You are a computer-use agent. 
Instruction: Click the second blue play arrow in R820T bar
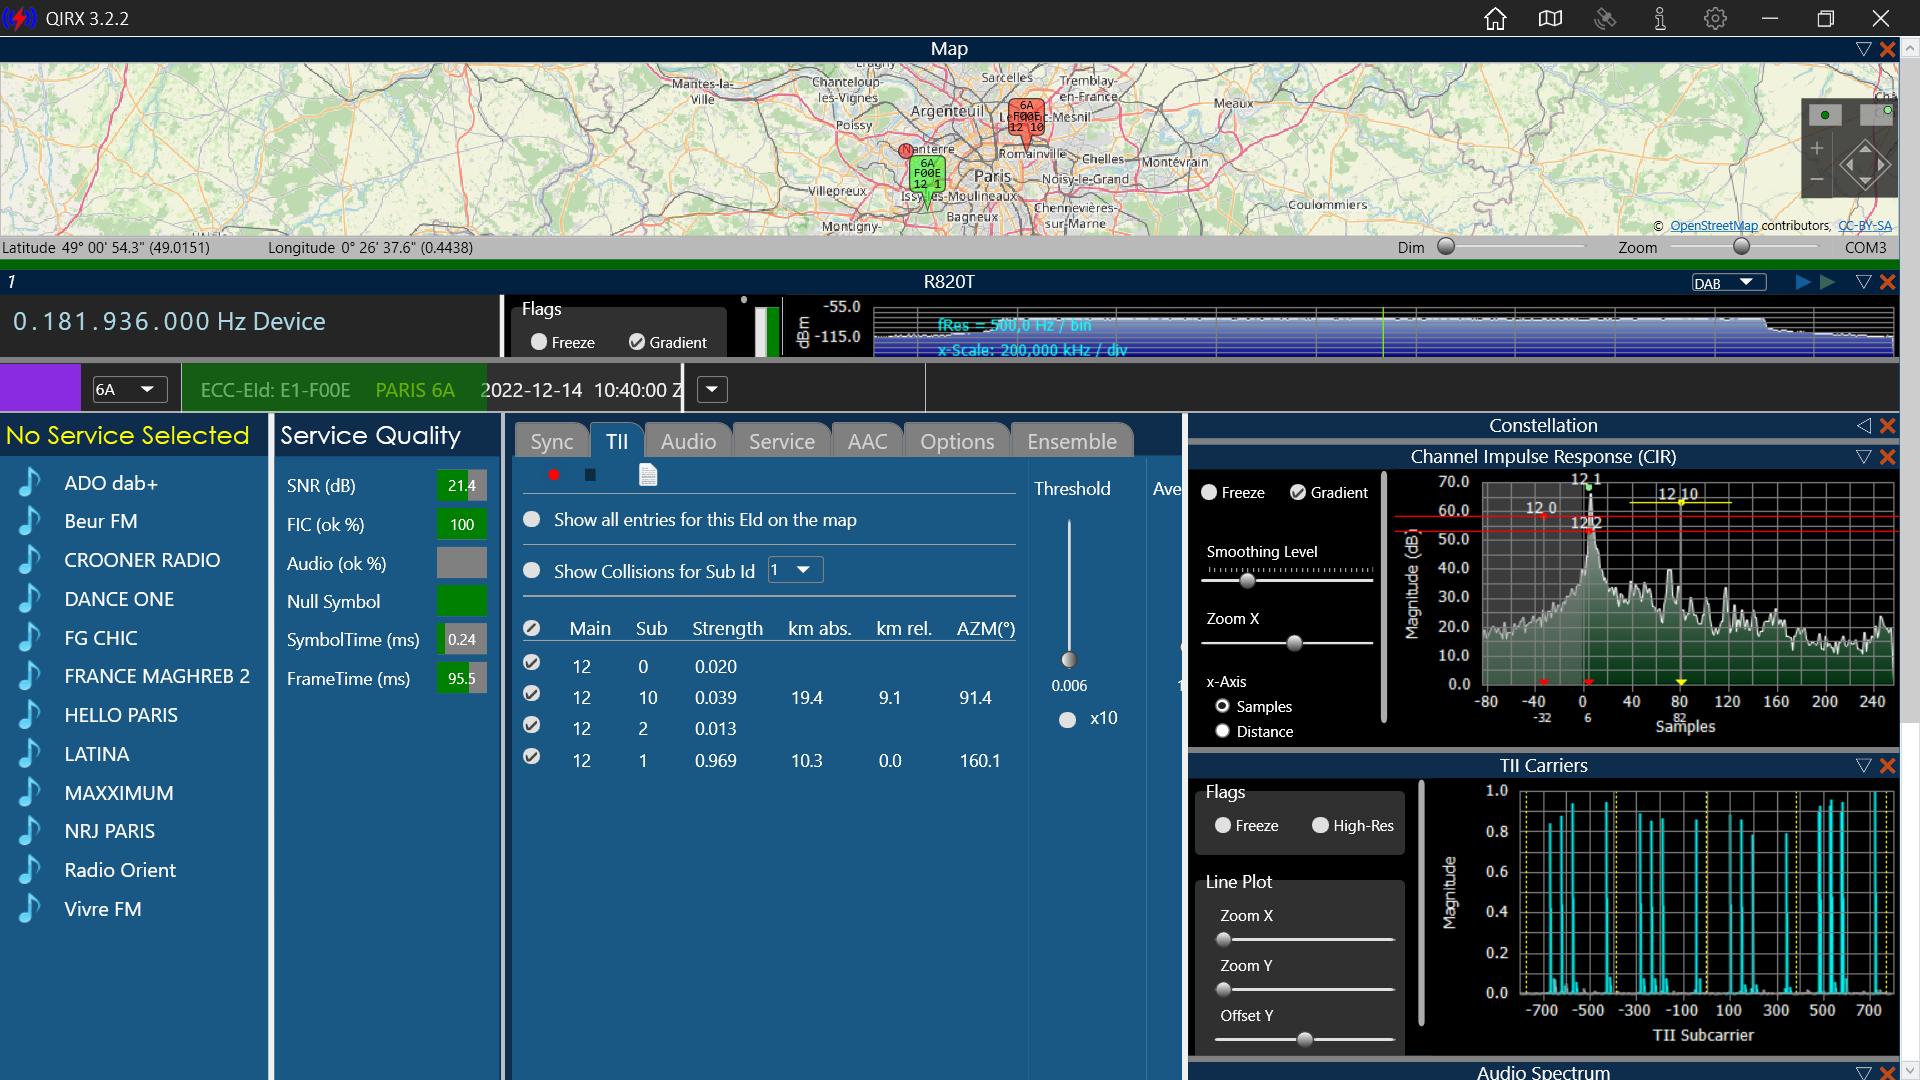click(x=1828, y=283)
